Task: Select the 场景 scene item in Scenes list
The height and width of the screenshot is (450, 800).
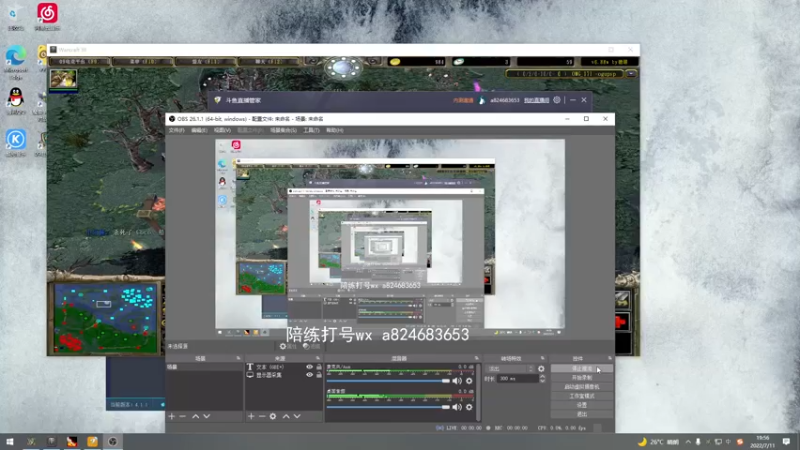Action: click(204, 367)
